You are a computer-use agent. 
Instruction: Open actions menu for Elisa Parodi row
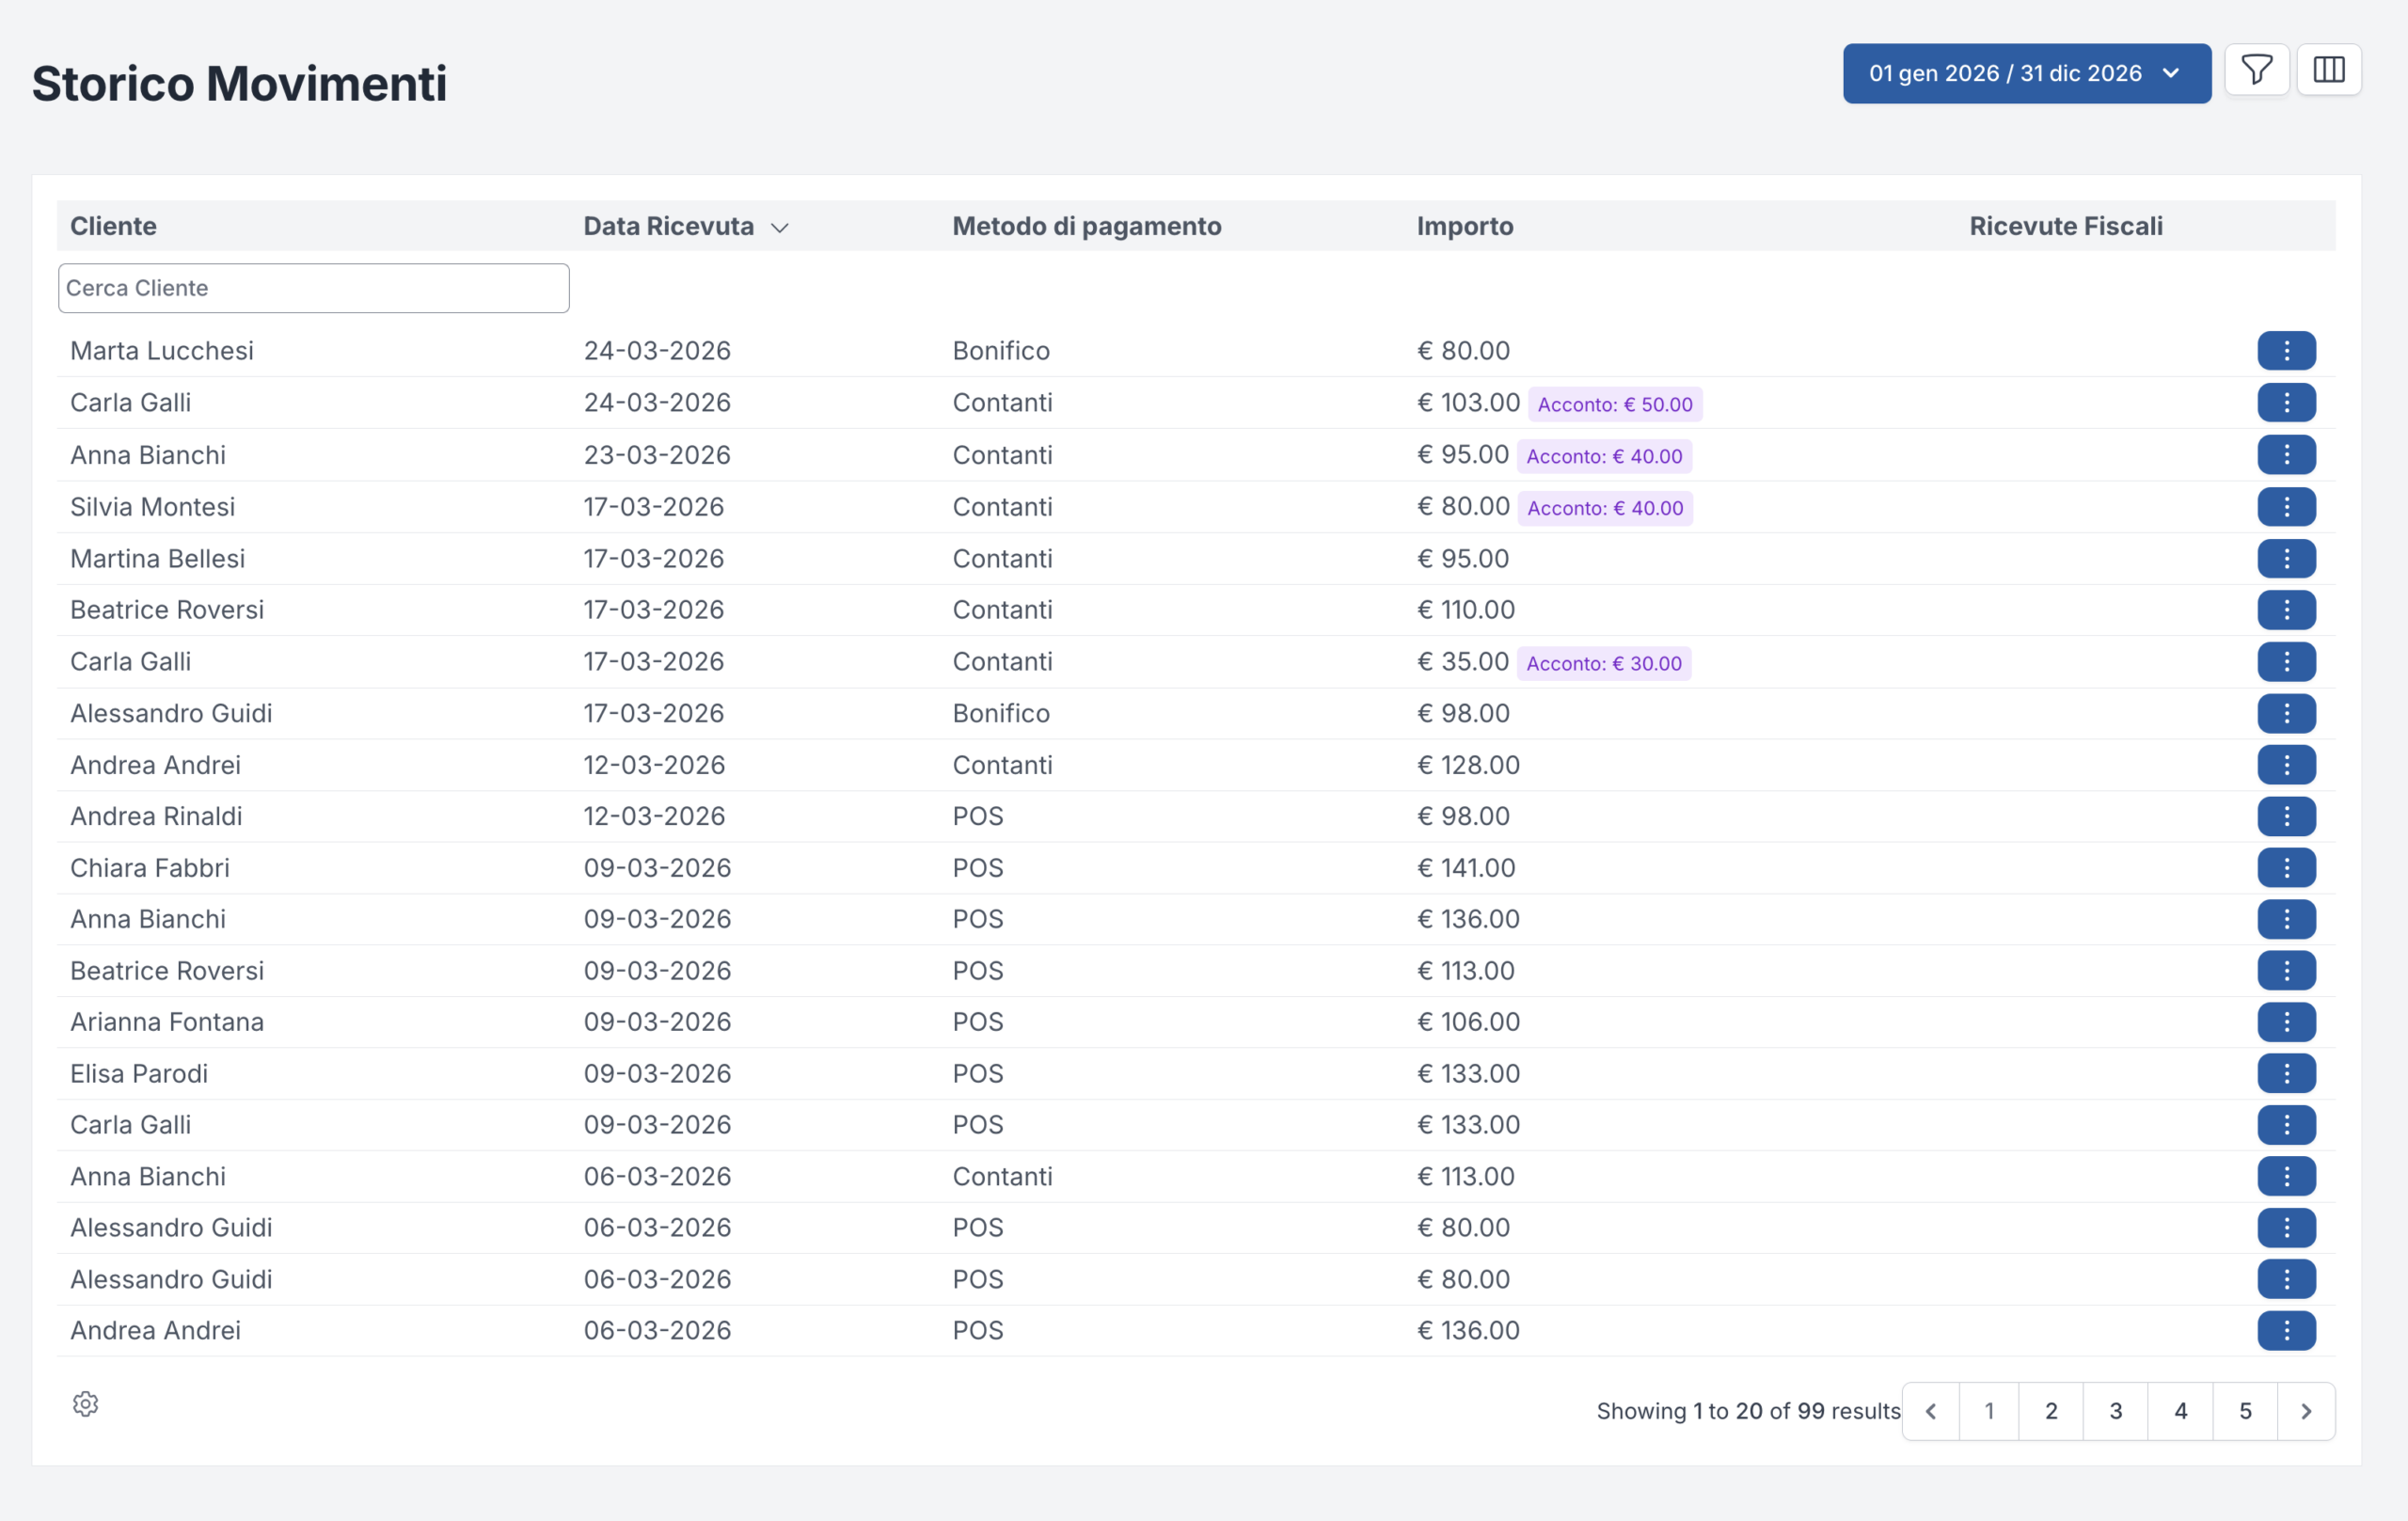(x=2285, y=1074)
